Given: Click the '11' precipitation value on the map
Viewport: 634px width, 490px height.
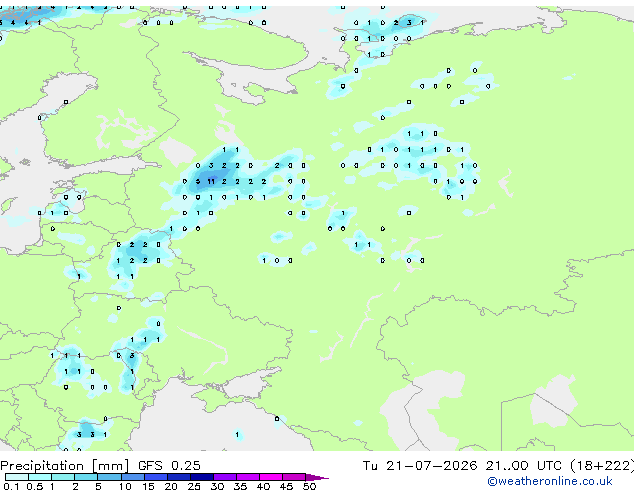Looking at the screenshot, I should point(211,182).
